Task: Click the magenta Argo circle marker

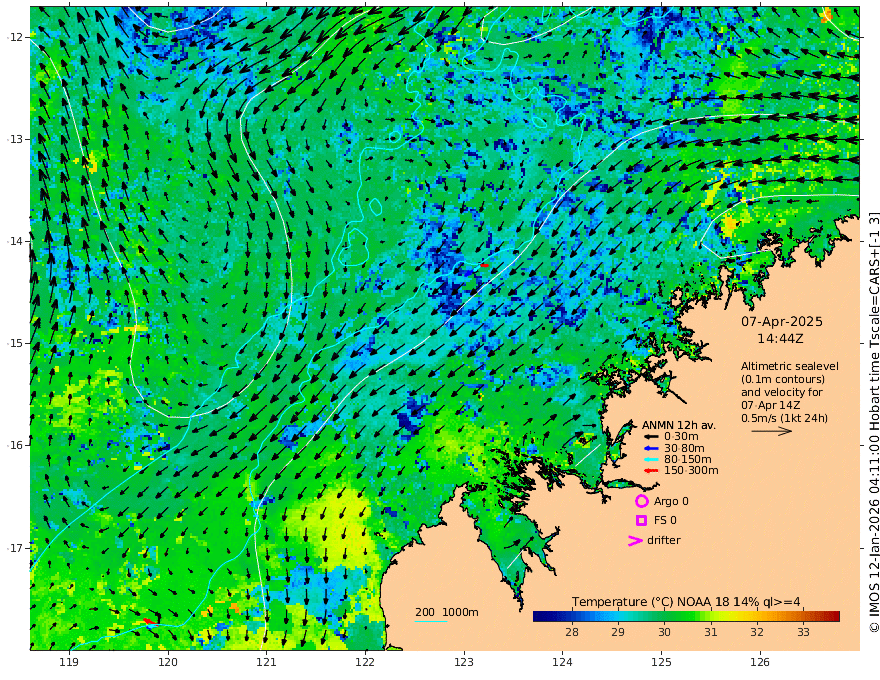Action: point(641,501)
